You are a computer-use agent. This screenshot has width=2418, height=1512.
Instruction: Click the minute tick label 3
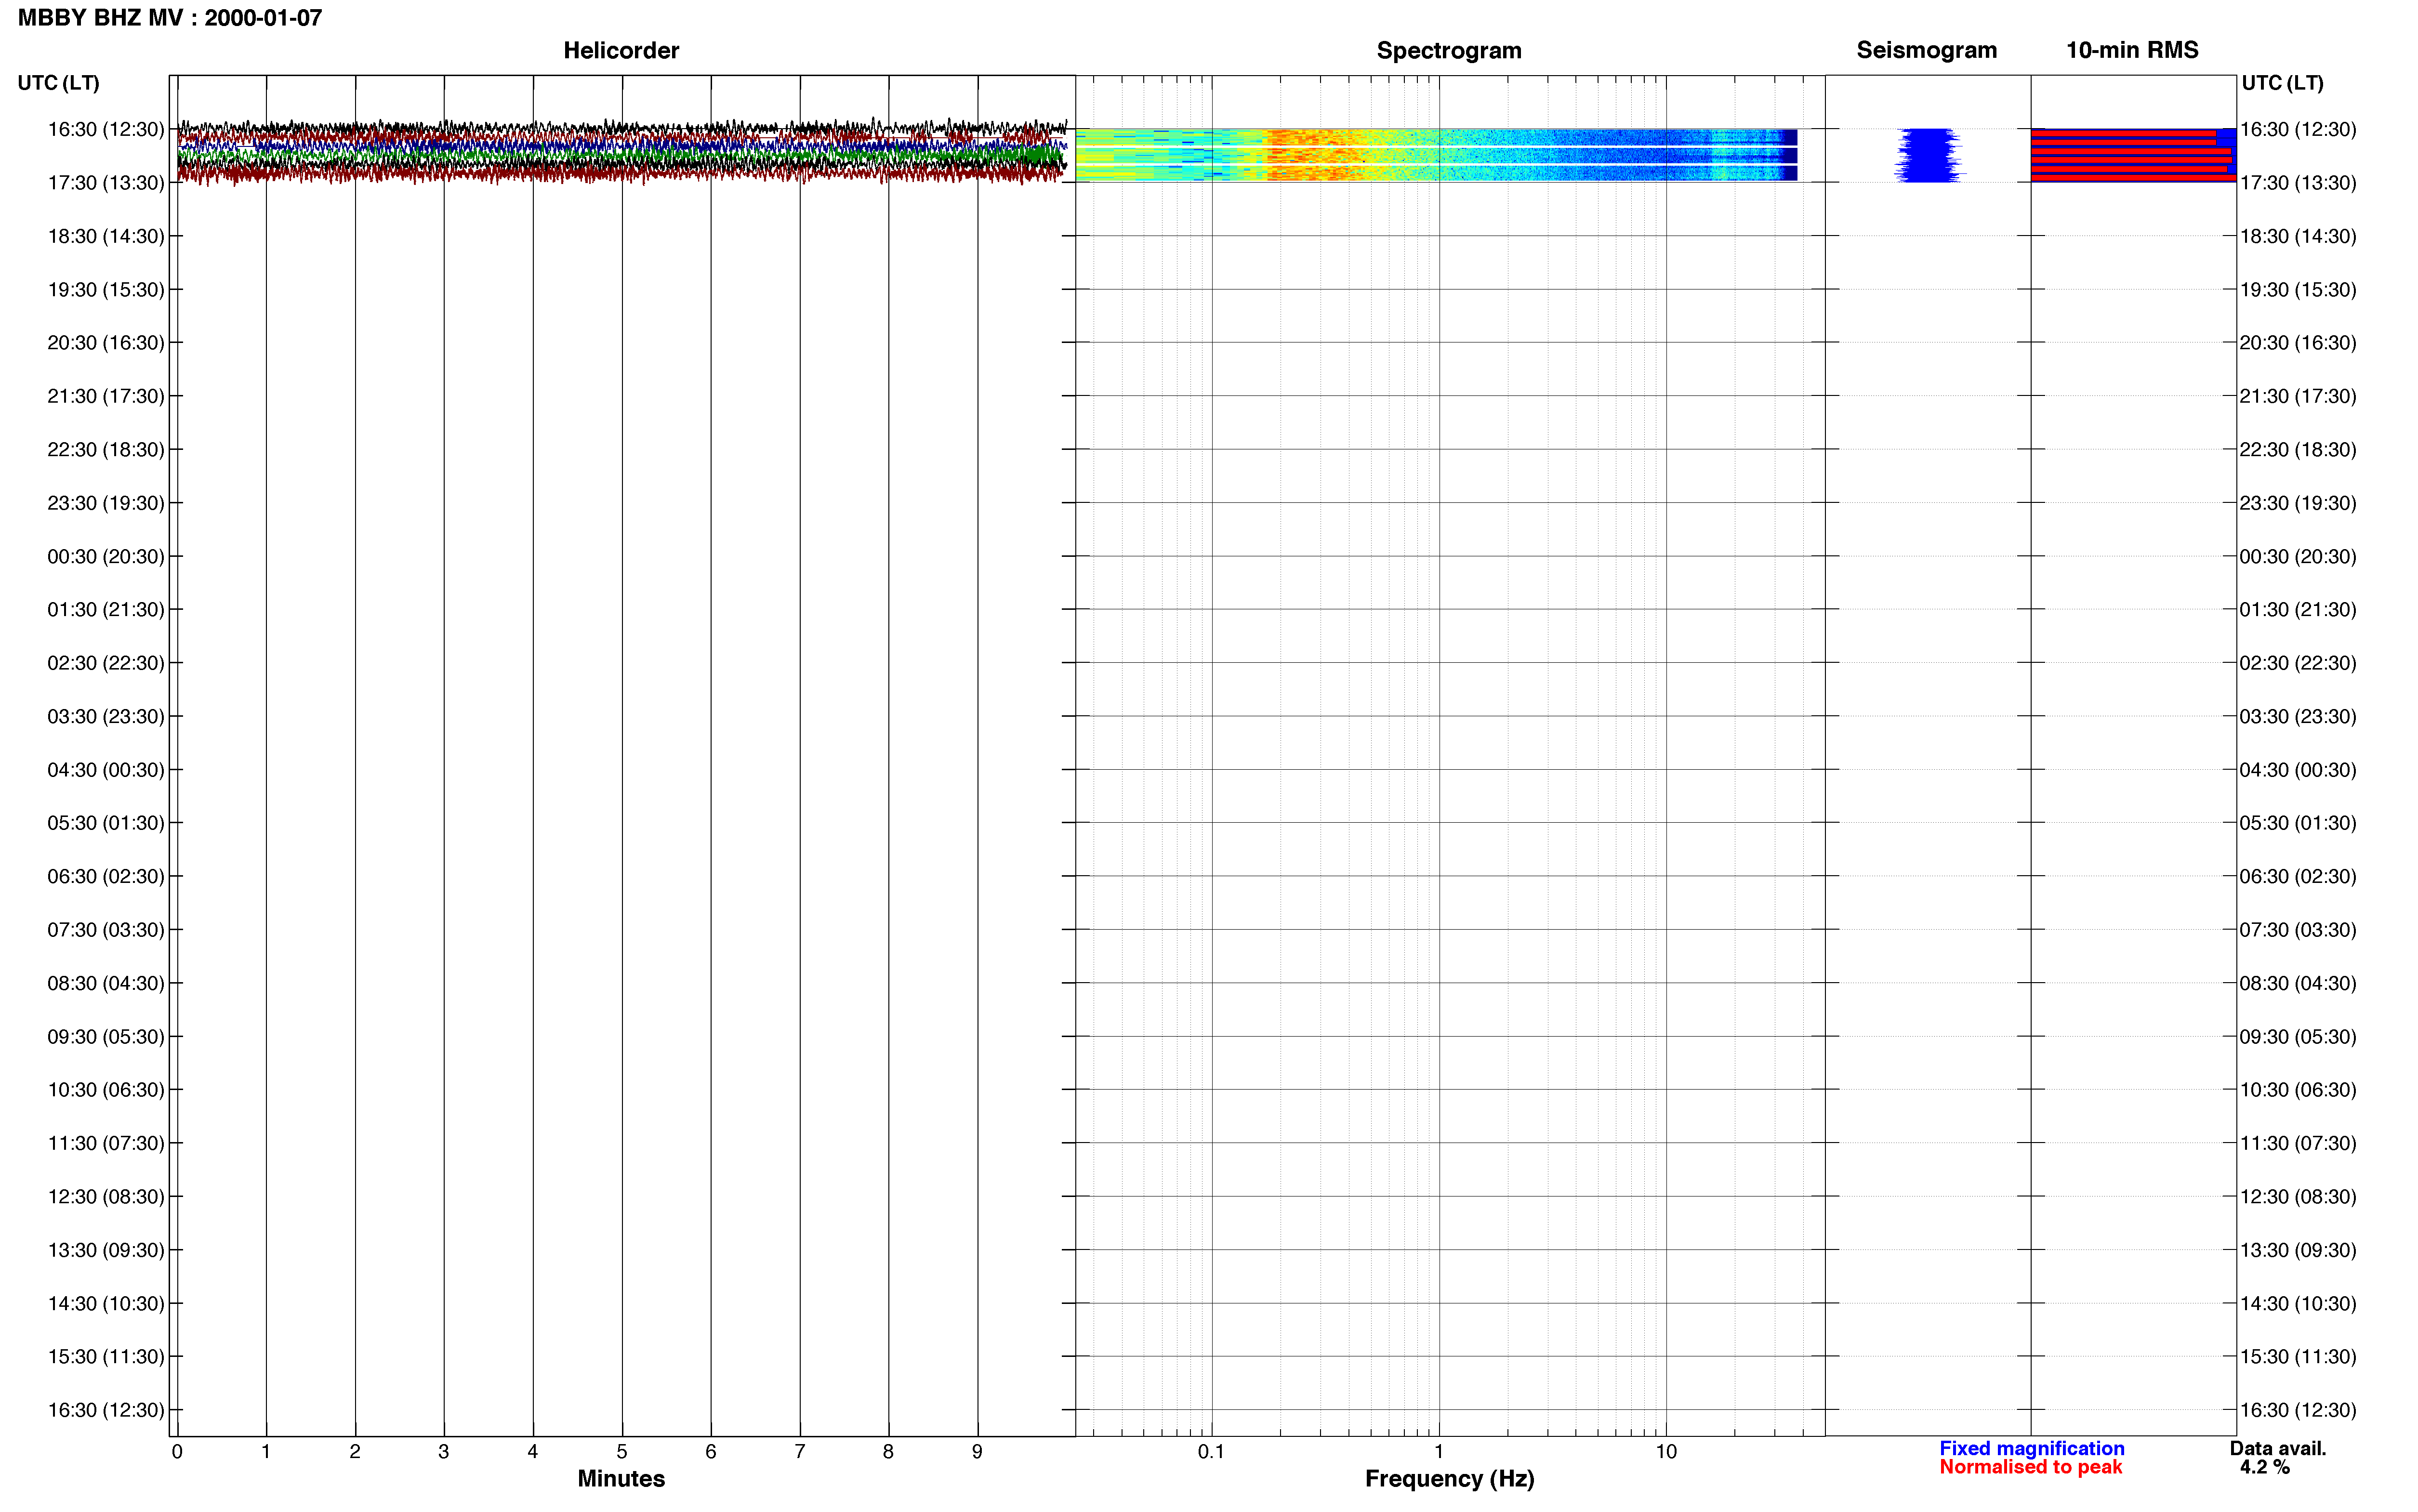(444, 1451)
